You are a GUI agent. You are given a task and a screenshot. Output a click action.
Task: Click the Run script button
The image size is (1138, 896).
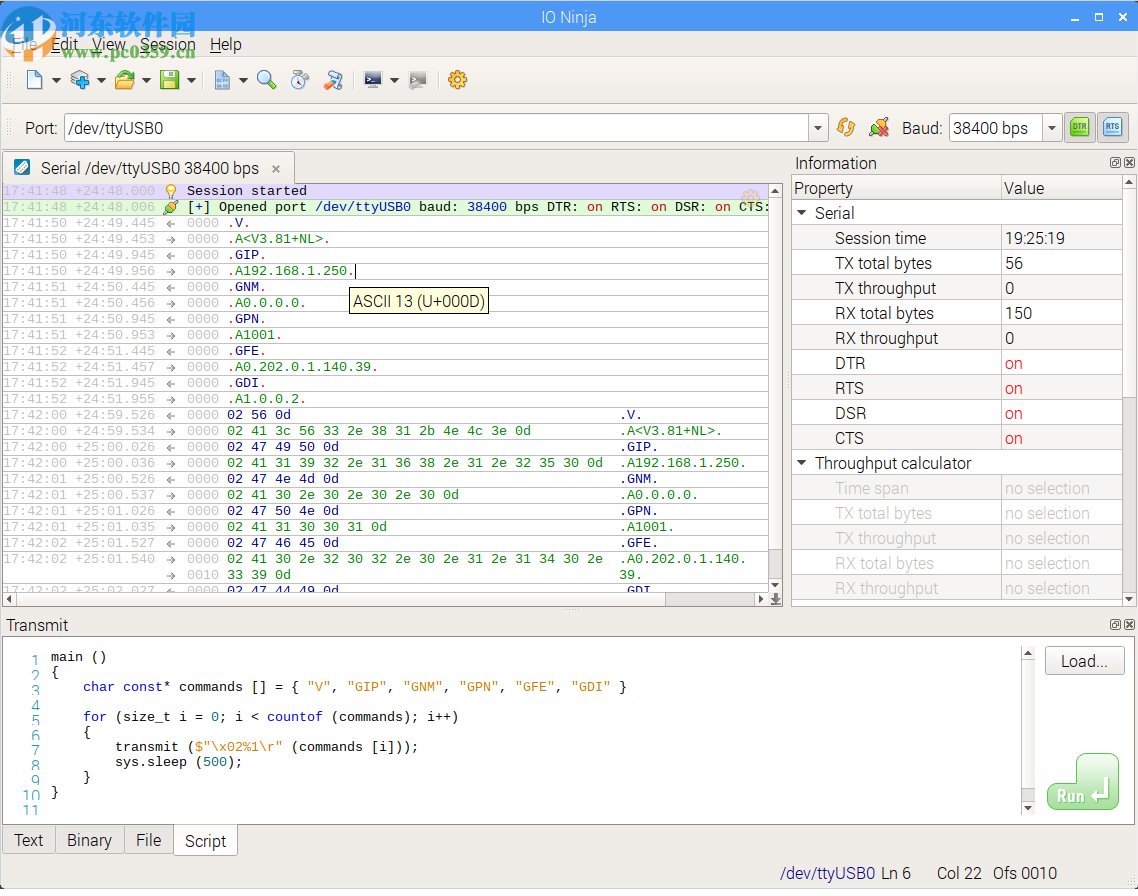1082,782
